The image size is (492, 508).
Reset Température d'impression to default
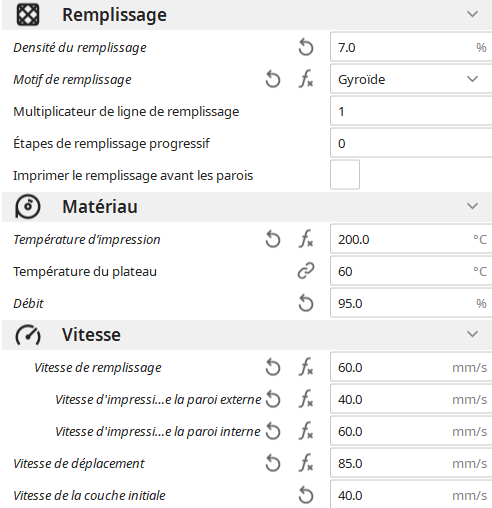[x=273, y=239]
